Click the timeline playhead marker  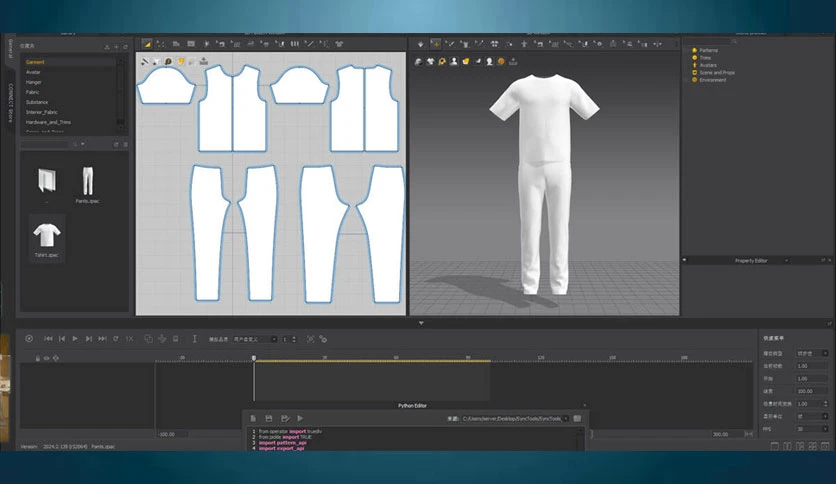(x=254, y=358)
